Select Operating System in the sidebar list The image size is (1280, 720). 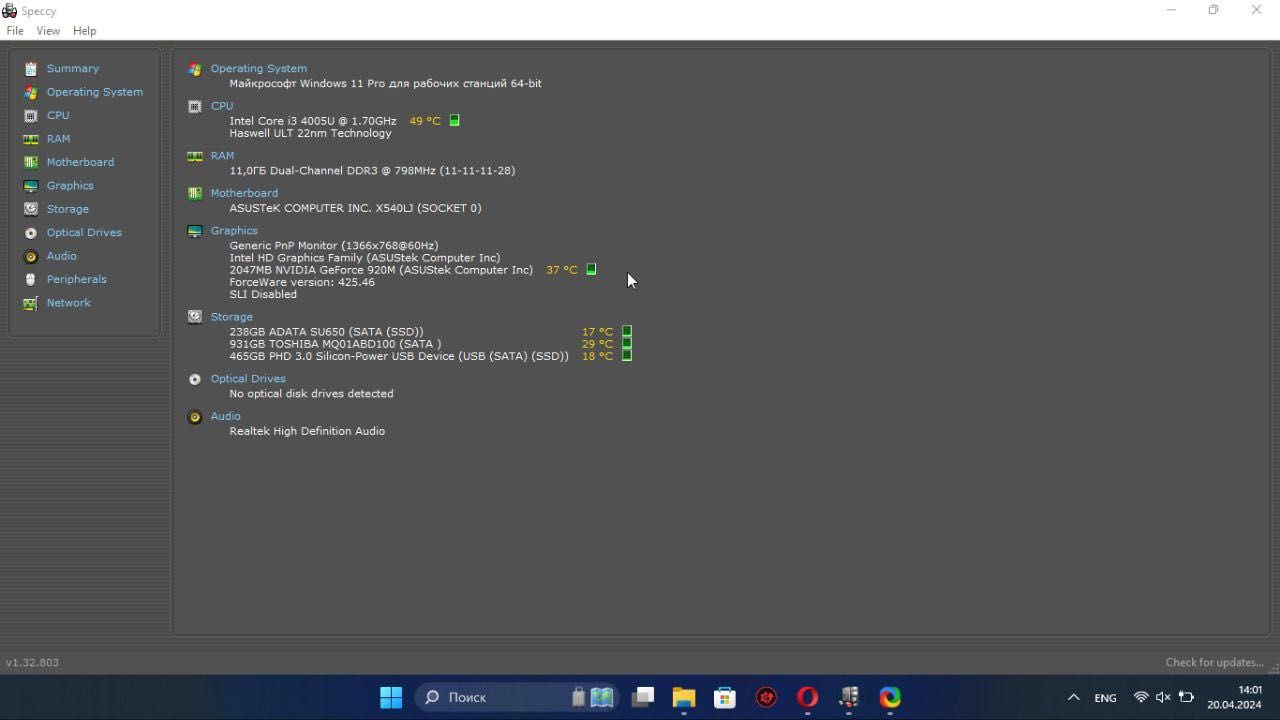pyautogui.click(x=94, y=92)
